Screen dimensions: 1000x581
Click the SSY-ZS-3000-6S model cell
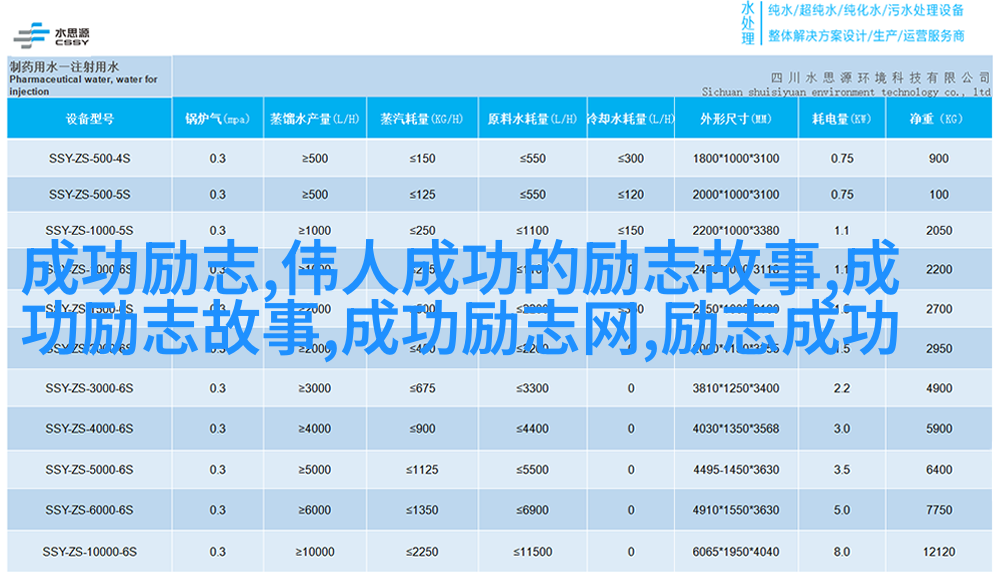click(89, 389)
